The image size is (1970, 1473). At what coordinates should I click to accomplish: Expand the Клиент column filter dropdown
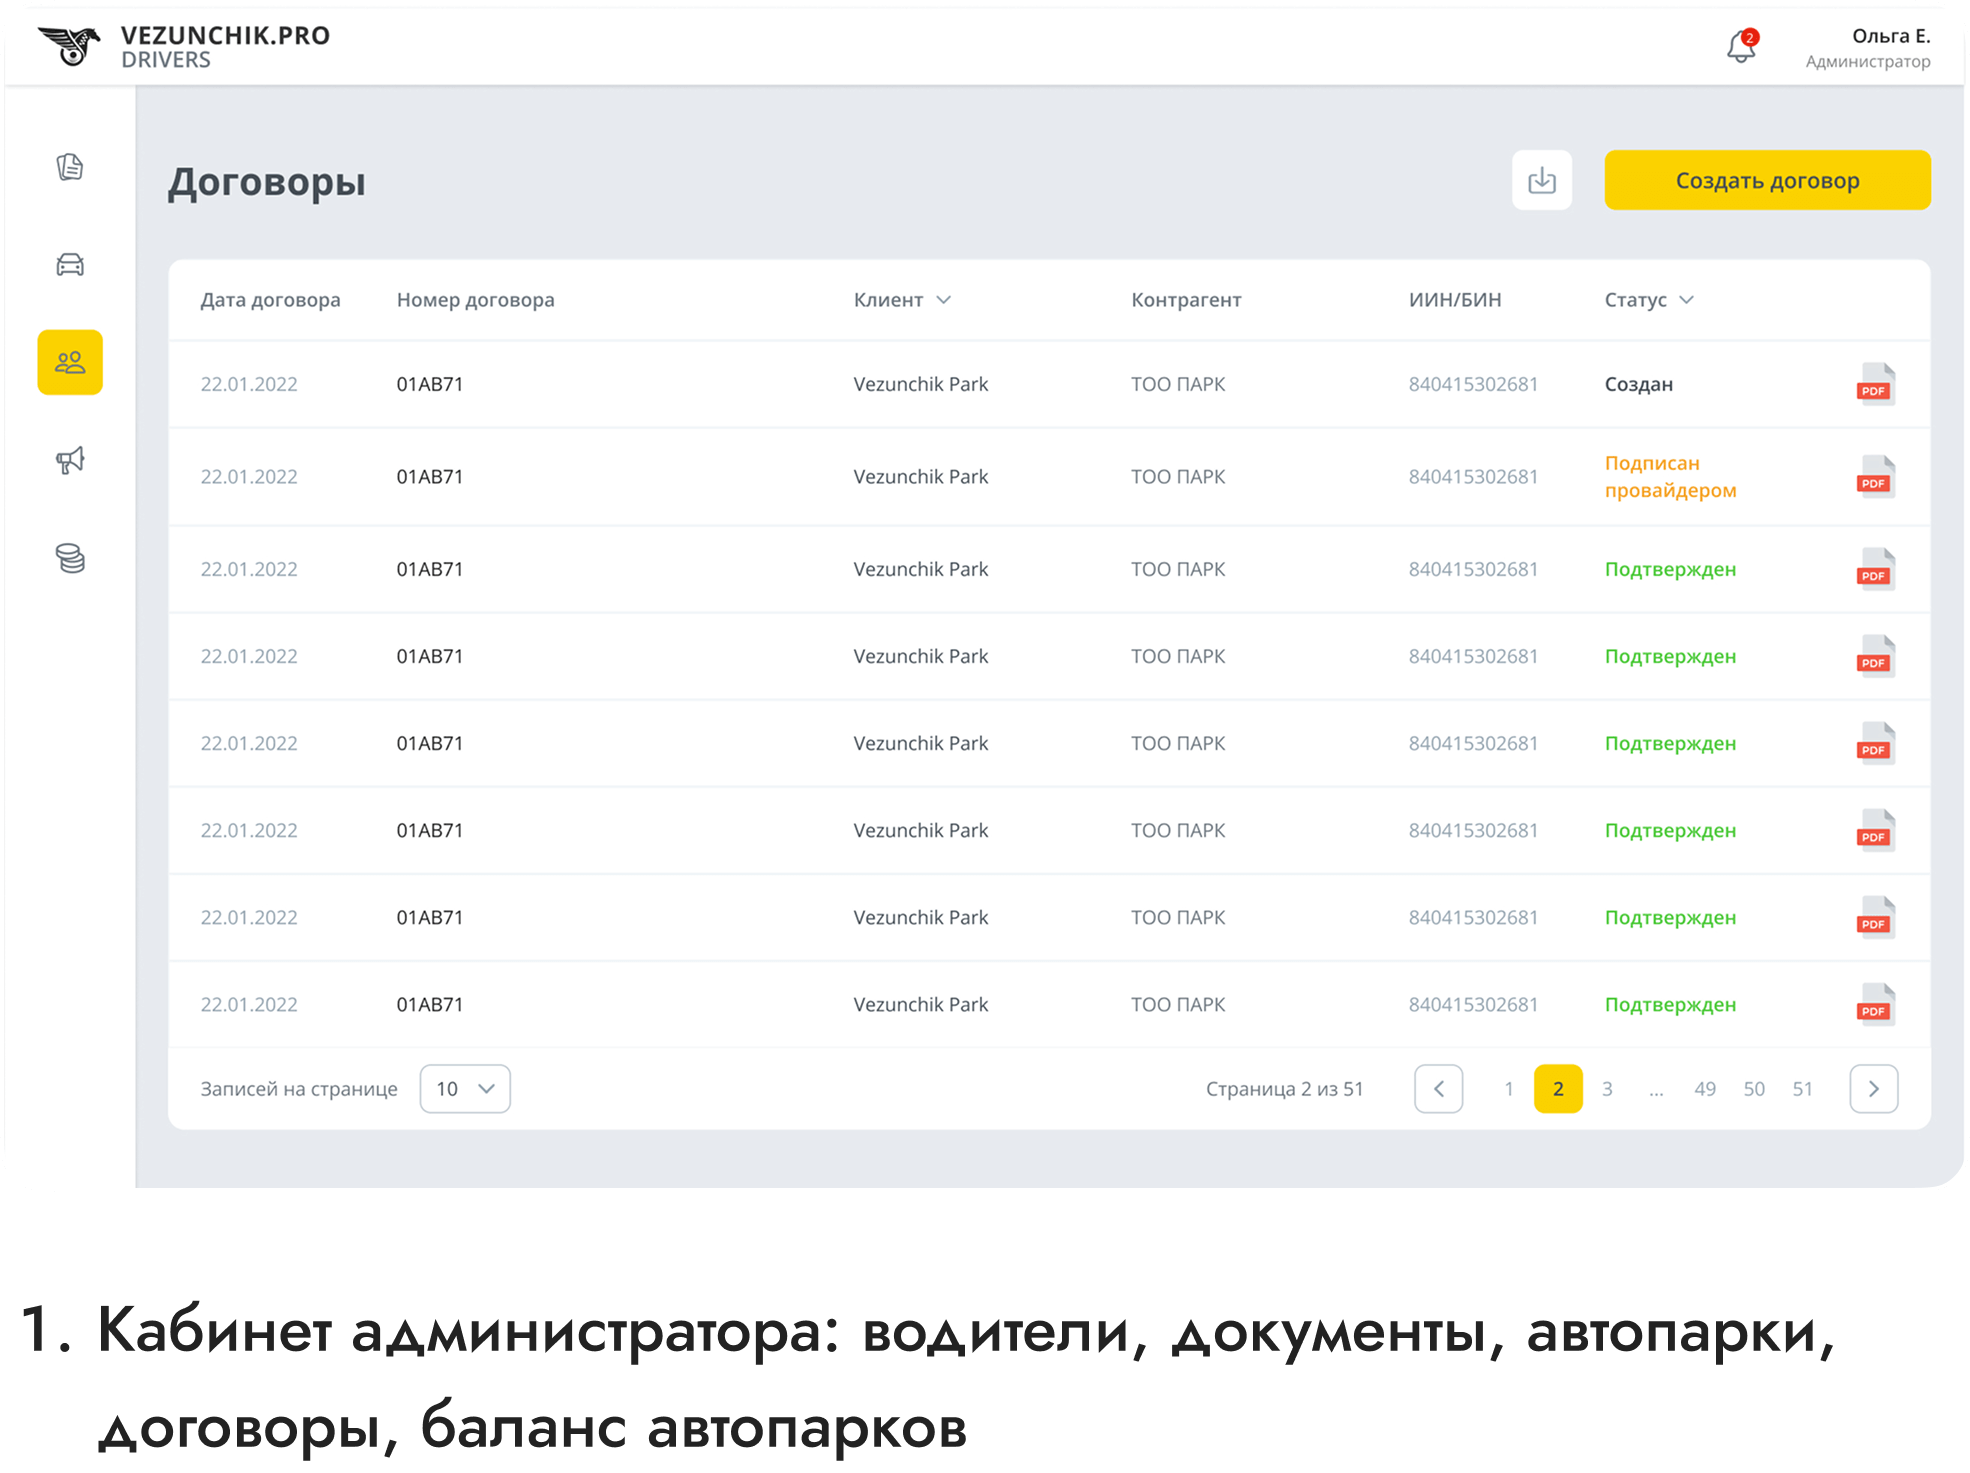943,300
